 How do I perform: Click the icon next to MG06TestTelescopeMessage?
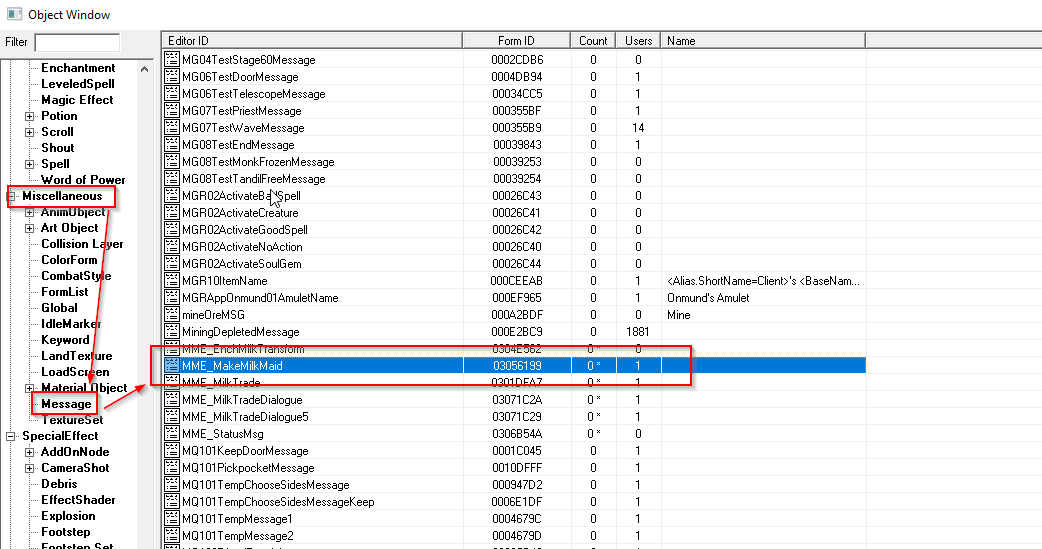(x=172, y=94)
